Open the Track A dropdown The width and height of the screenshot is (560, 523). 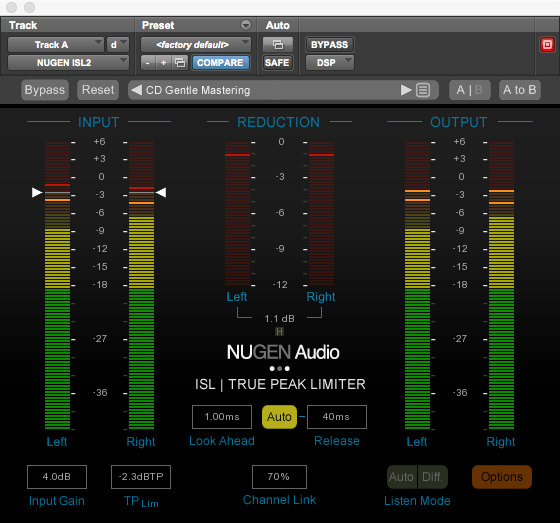click(56, 45)
